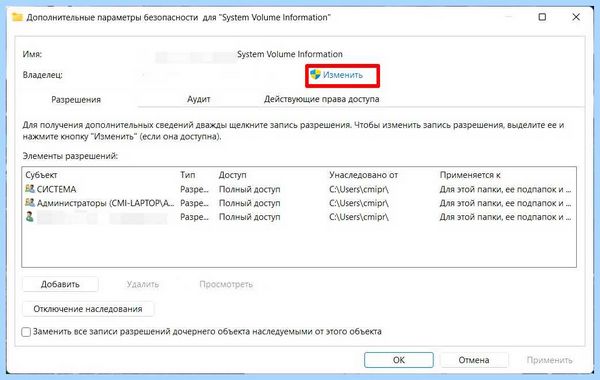Click the Применить button
The width and height of the screenshot is (600, 380).
pyautogui.click(x=549, y=360)
